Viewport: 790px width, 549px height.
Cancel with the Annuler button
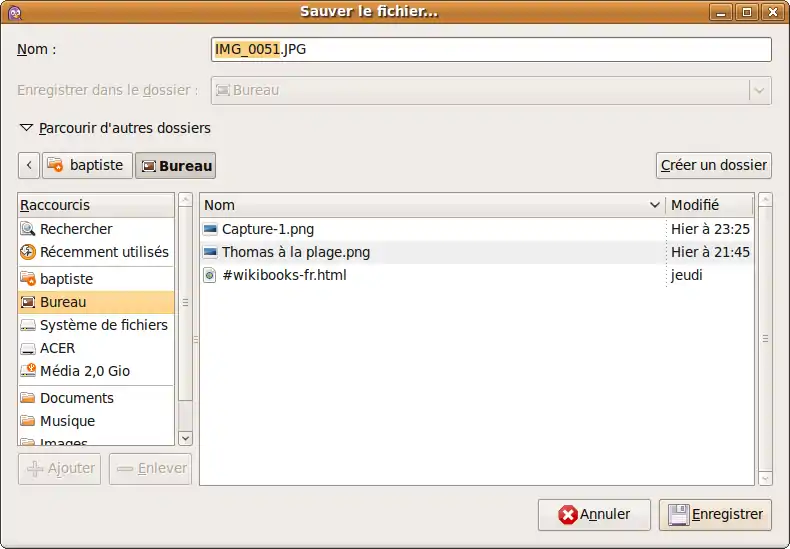point(594,514)
